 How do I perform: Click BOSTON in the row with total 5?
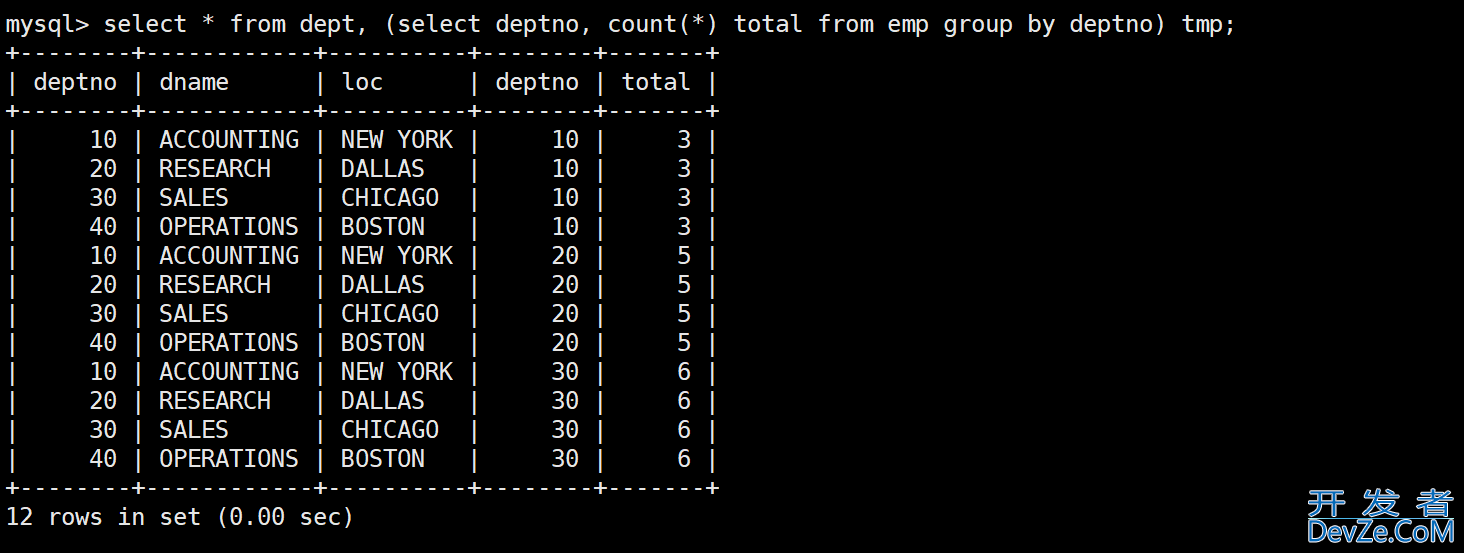tap(383, 342)
